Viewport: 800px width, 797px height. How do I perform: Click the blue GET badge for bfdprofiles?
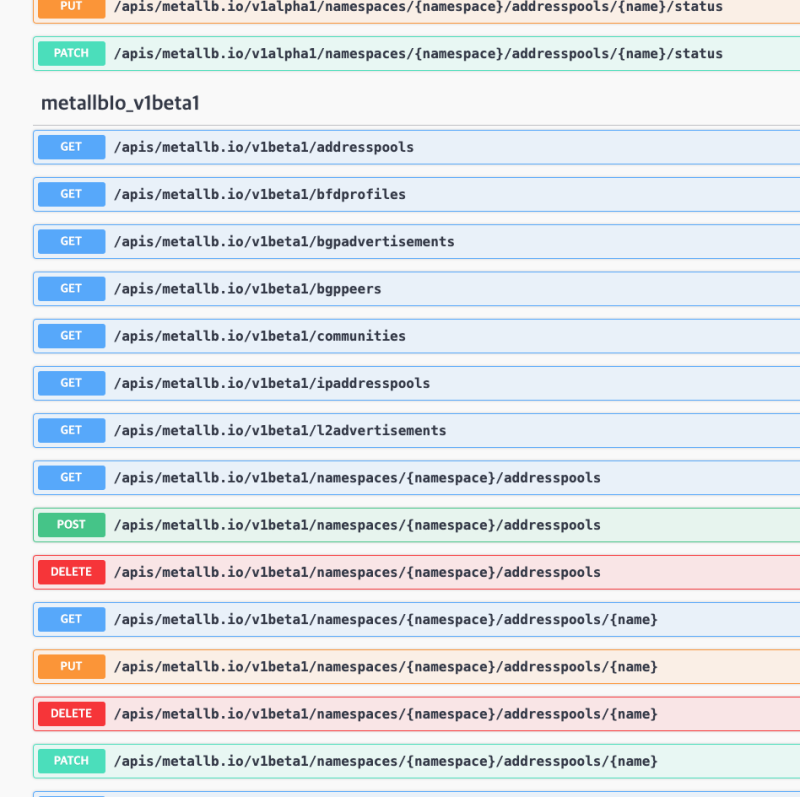pos(71,194)
